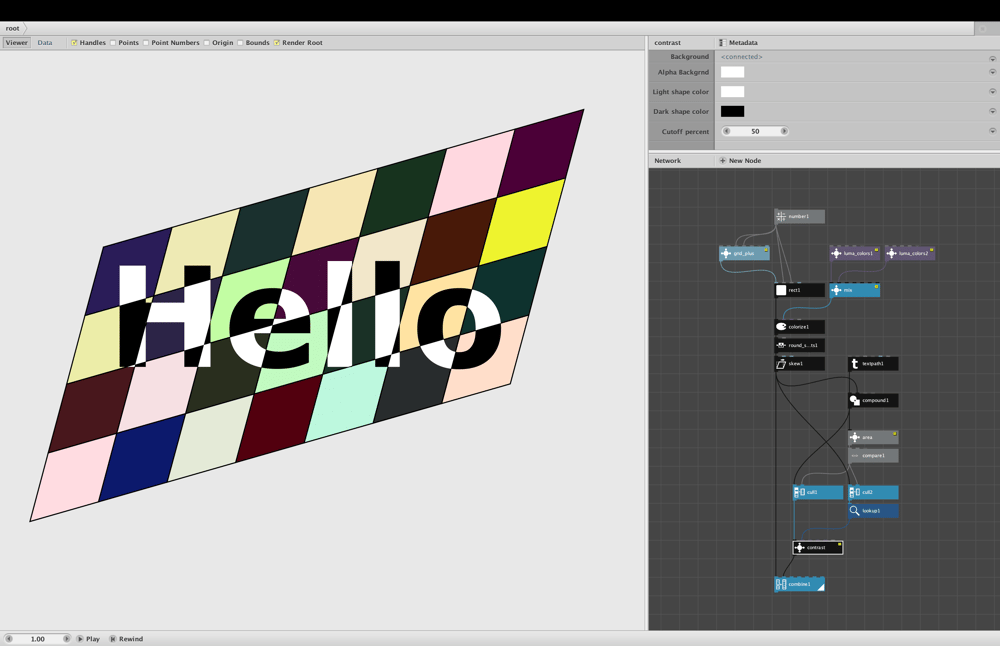Image resolution: width=1000 pixels, height=646 pixels.
Task: Decrease the Cutoff percent with the left arrow
Action: (x=726, y=131)
